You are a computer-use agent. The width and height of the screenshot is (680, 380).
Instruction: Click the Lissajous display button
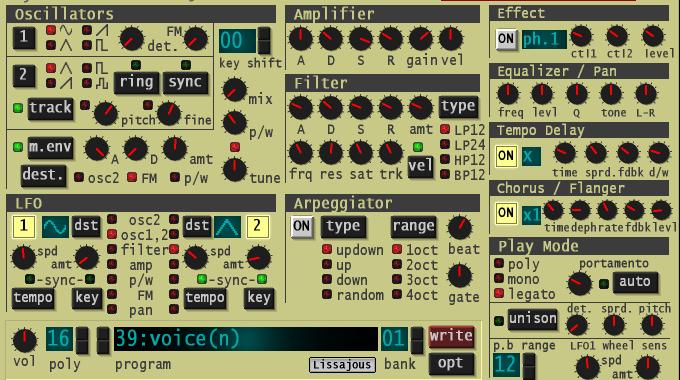(x=342, y=364)
